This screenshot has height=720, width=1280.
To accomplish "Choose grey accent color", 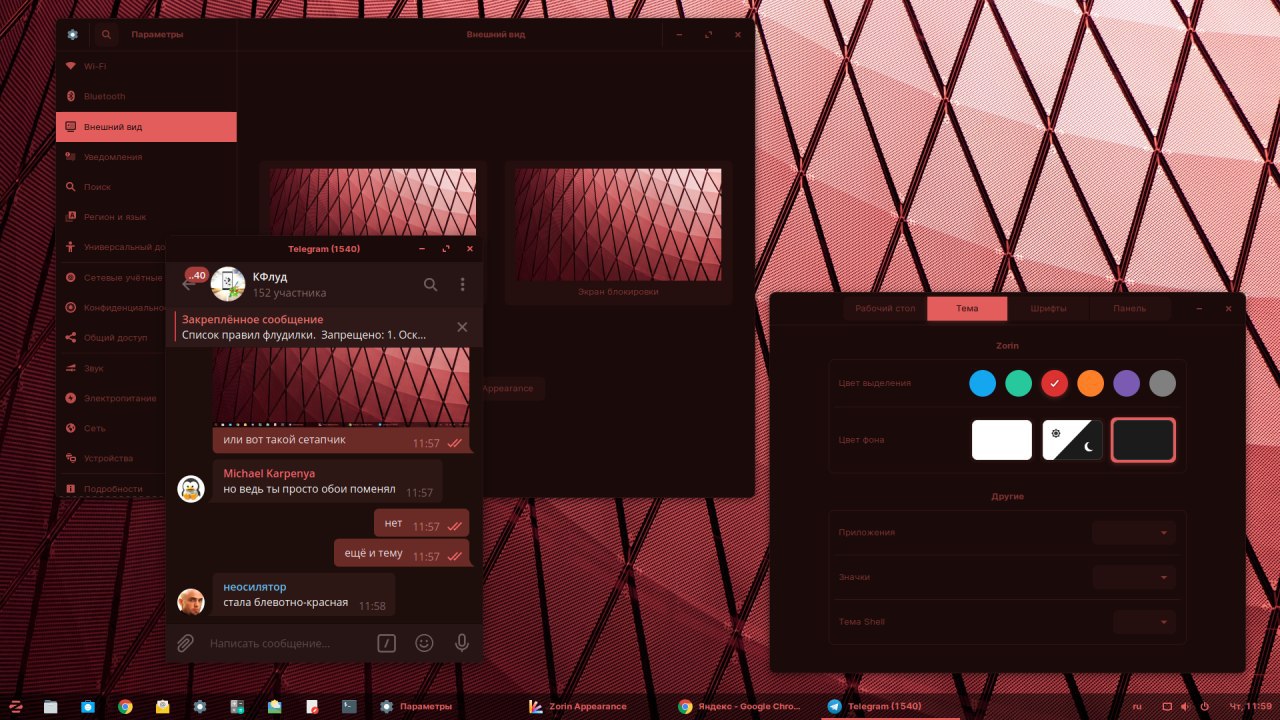I will tap(1162, 383).
